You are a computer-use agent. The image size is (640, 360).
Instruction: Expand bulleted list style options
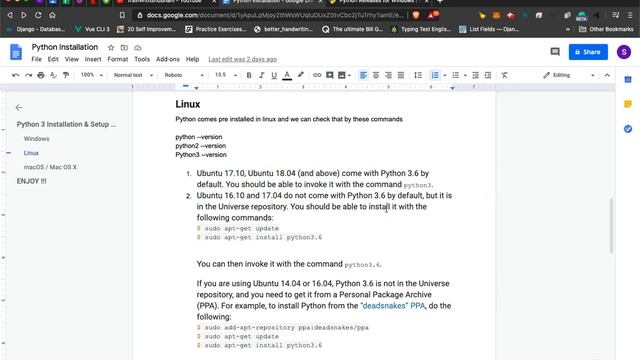click(465, 75)
